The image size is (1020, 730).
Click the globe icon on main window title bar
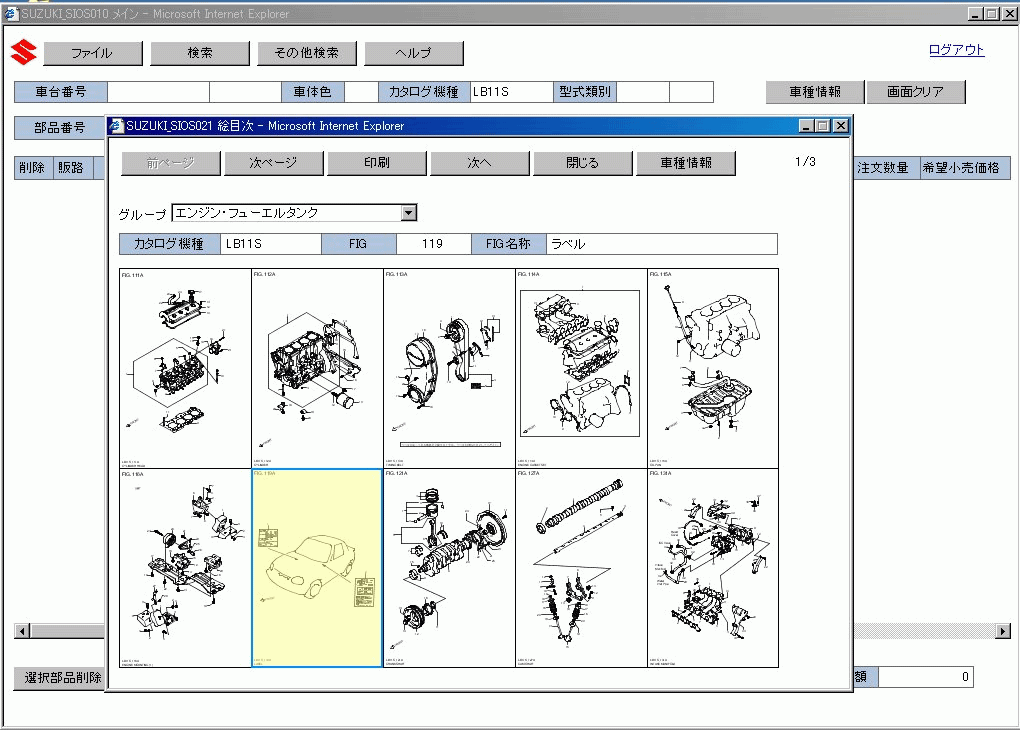[10, 14]
